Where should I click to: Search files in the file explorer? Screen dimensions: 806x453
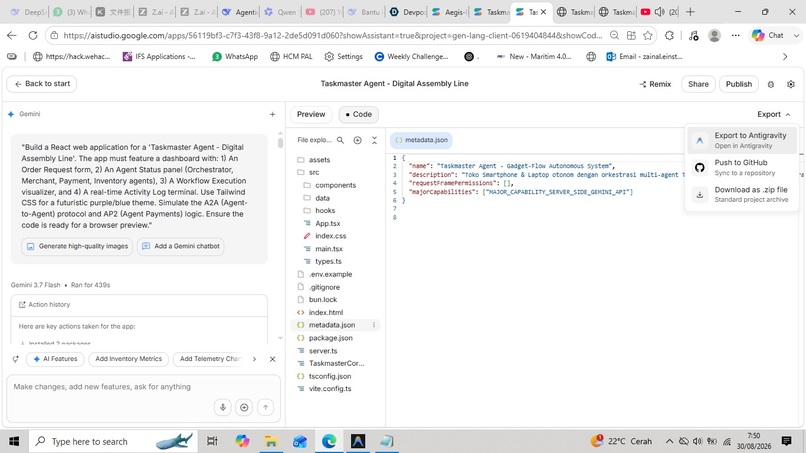click(x=340, y=140)
